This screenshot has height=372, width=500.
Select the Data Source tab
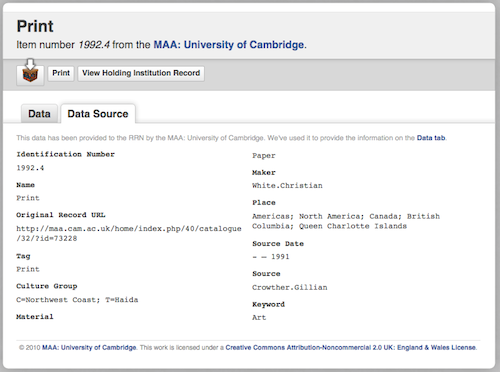pyautogui.click(x=98, y=114)
